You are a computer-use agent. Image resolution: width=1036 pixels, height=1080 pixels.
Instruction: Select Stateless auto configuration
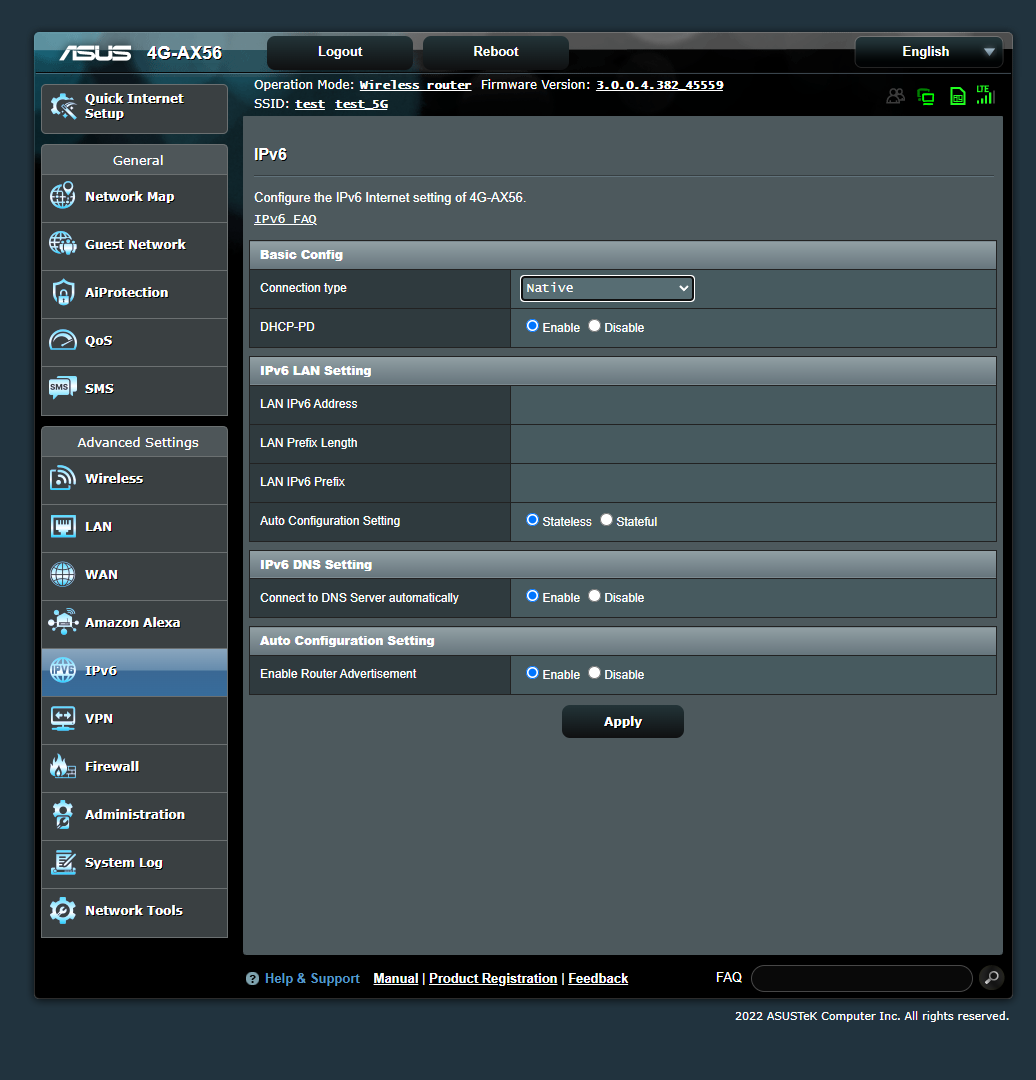point(532,520)
